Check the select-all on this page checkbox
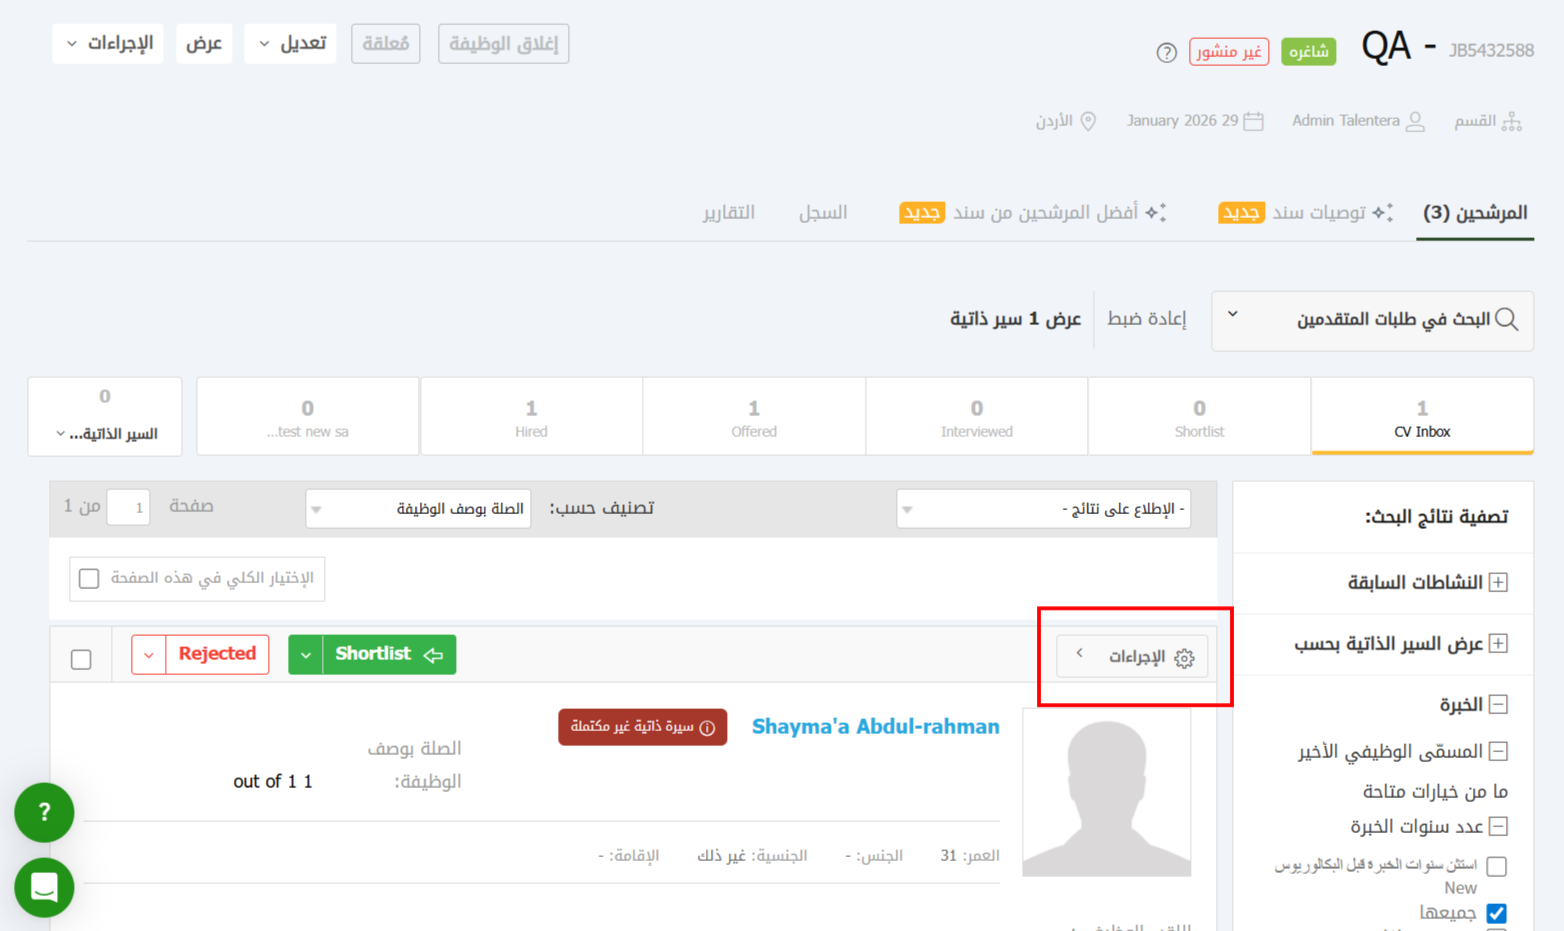 pyautogui.click(x=89, y=579)
